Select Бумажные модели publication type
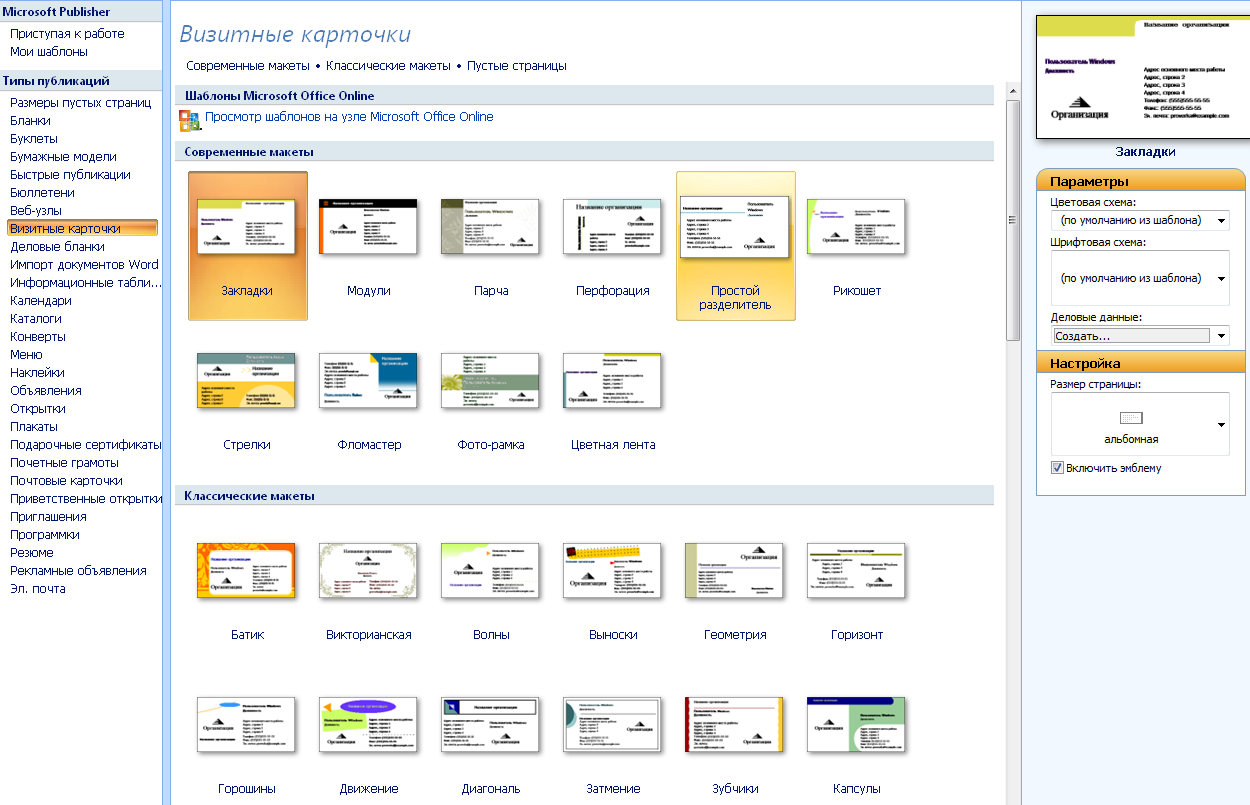 (x=63, y=157)
